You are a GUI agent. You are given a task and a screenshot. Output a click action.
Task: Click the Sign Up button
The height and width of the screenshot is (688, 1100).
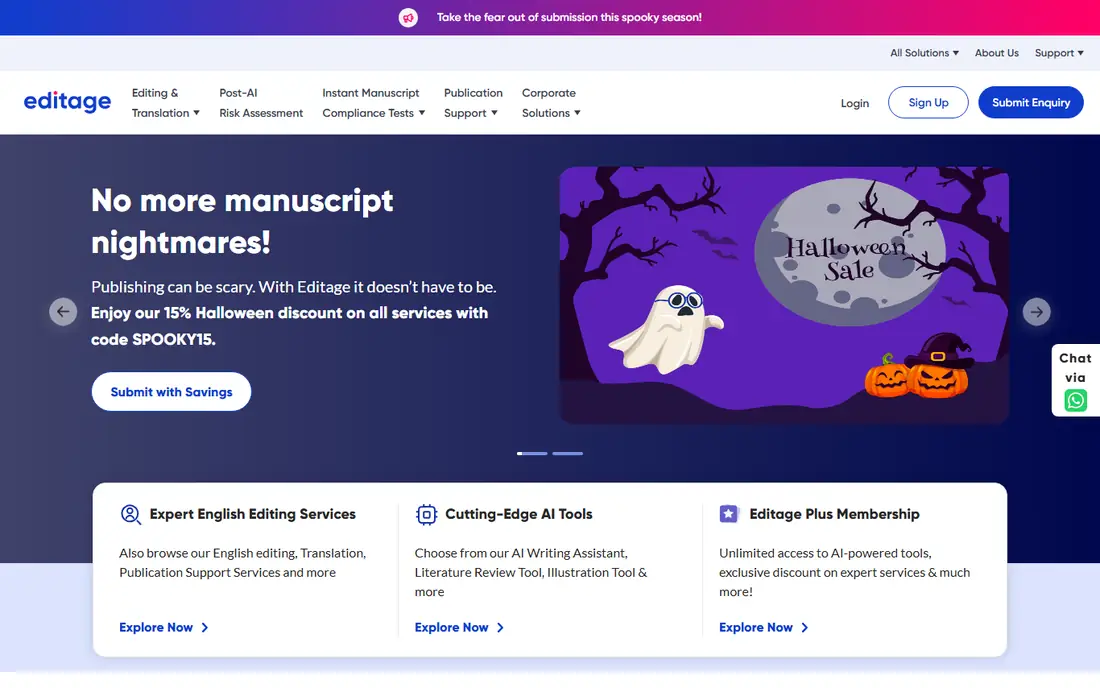pos(928,102)
